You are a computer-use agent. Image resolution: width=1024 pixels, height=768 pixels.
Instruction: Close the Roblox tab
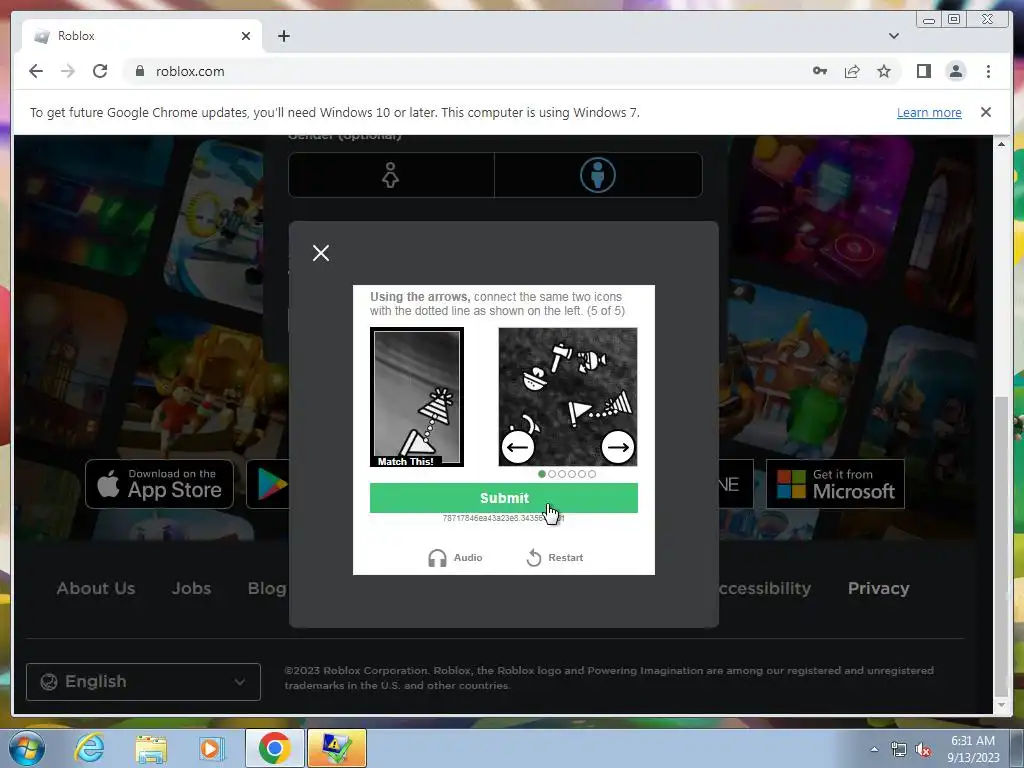246,36
